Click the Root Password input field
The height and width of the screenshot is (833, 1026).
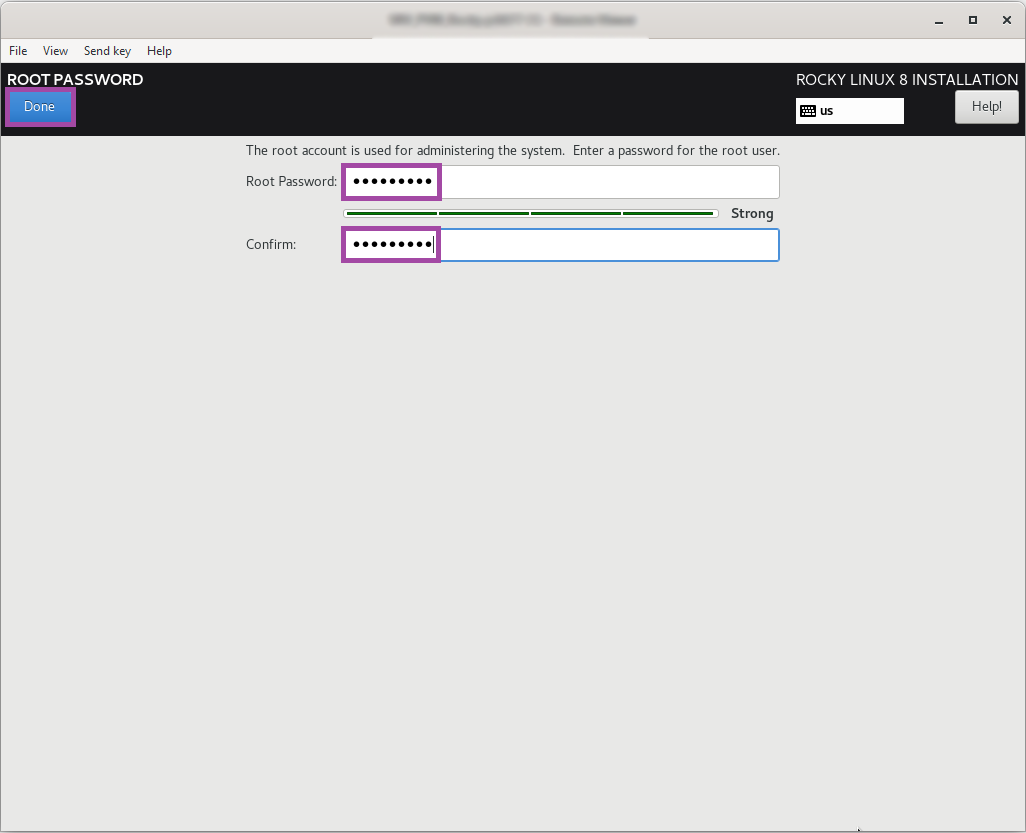click(x=561, y=182)
